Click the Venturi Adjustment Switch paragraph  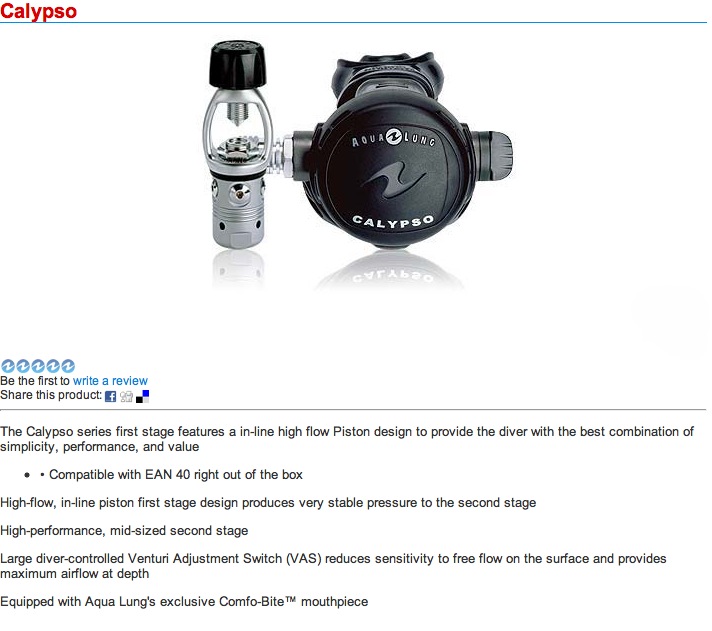click(x=333, y=566)
